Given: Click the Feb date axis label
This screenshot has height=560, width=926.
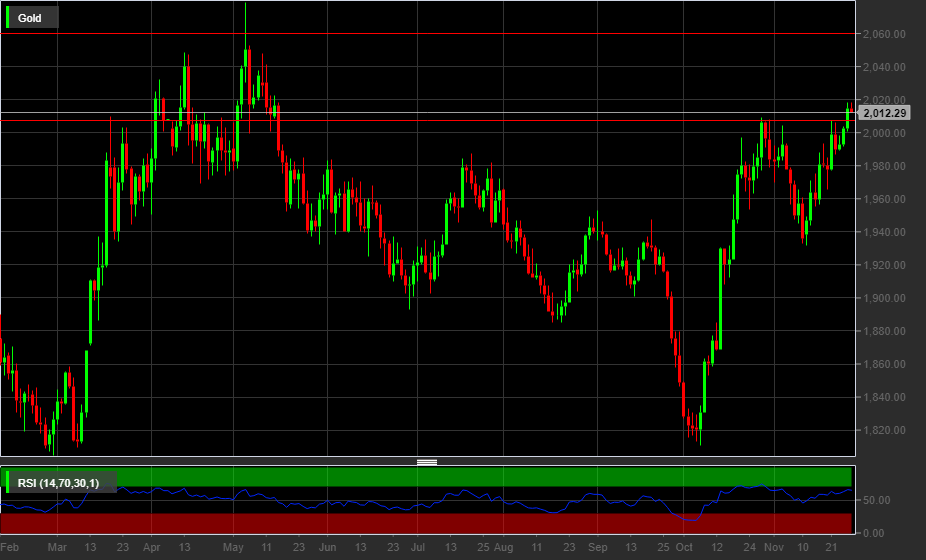Looking at the screenshot, I should pyautogui.click(x=9, y=548).
